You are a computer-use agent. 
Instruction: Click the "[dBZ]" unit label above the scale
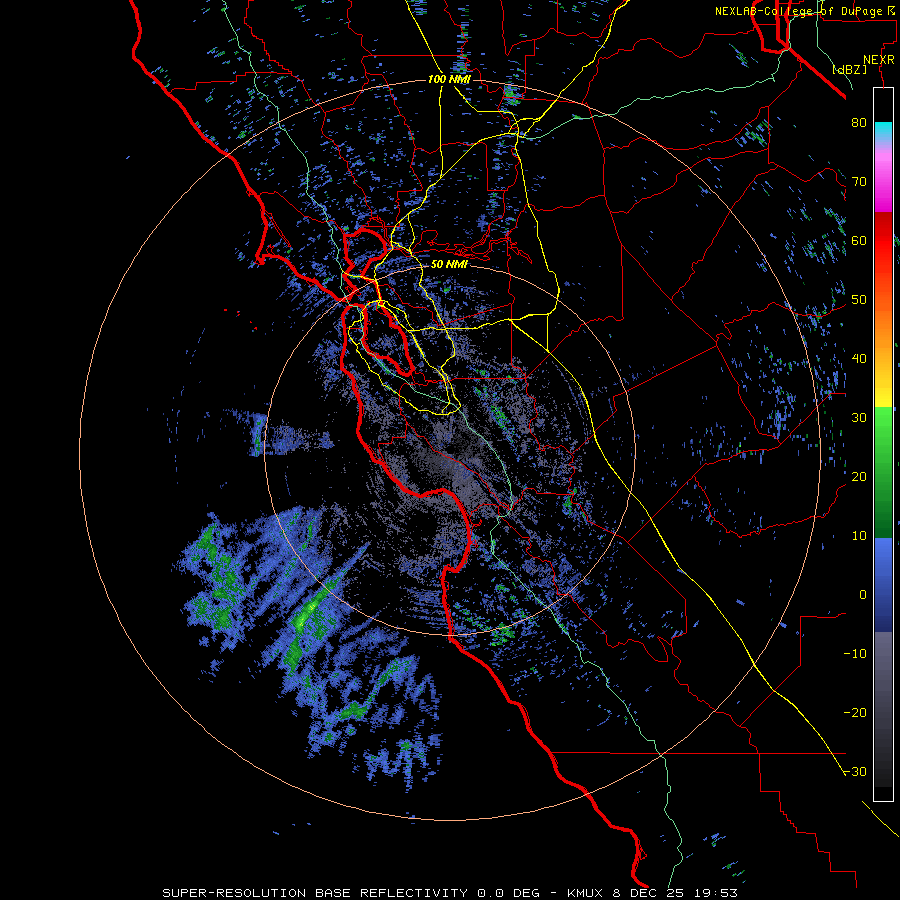(x=849, y=69)
